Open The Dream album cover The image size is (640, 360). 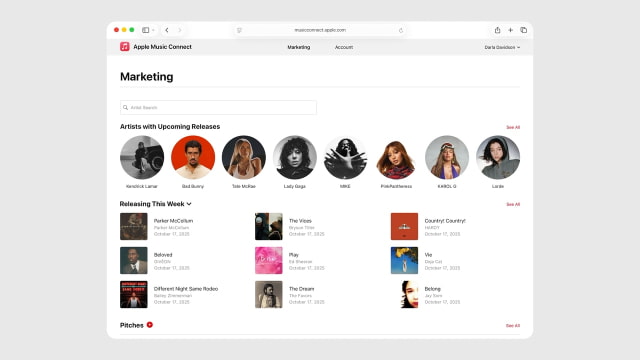[269, 294]
